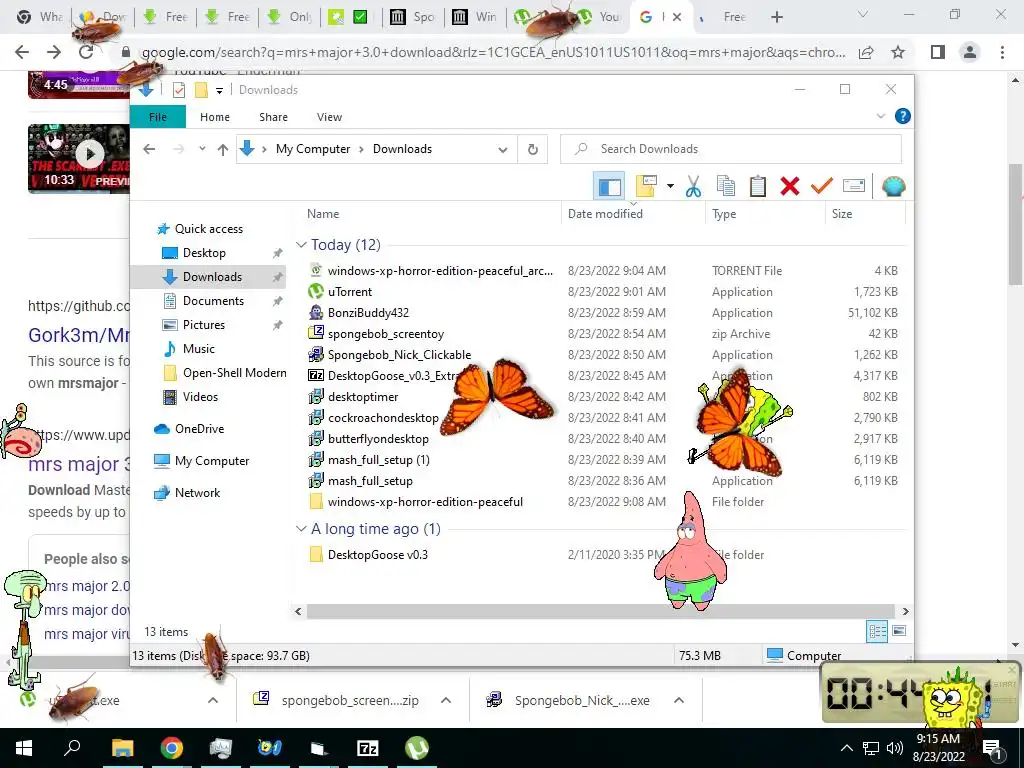Open Spongebob_Nick exe download options chevron
Screen dimensions: 1024x768
pos(679,701)
